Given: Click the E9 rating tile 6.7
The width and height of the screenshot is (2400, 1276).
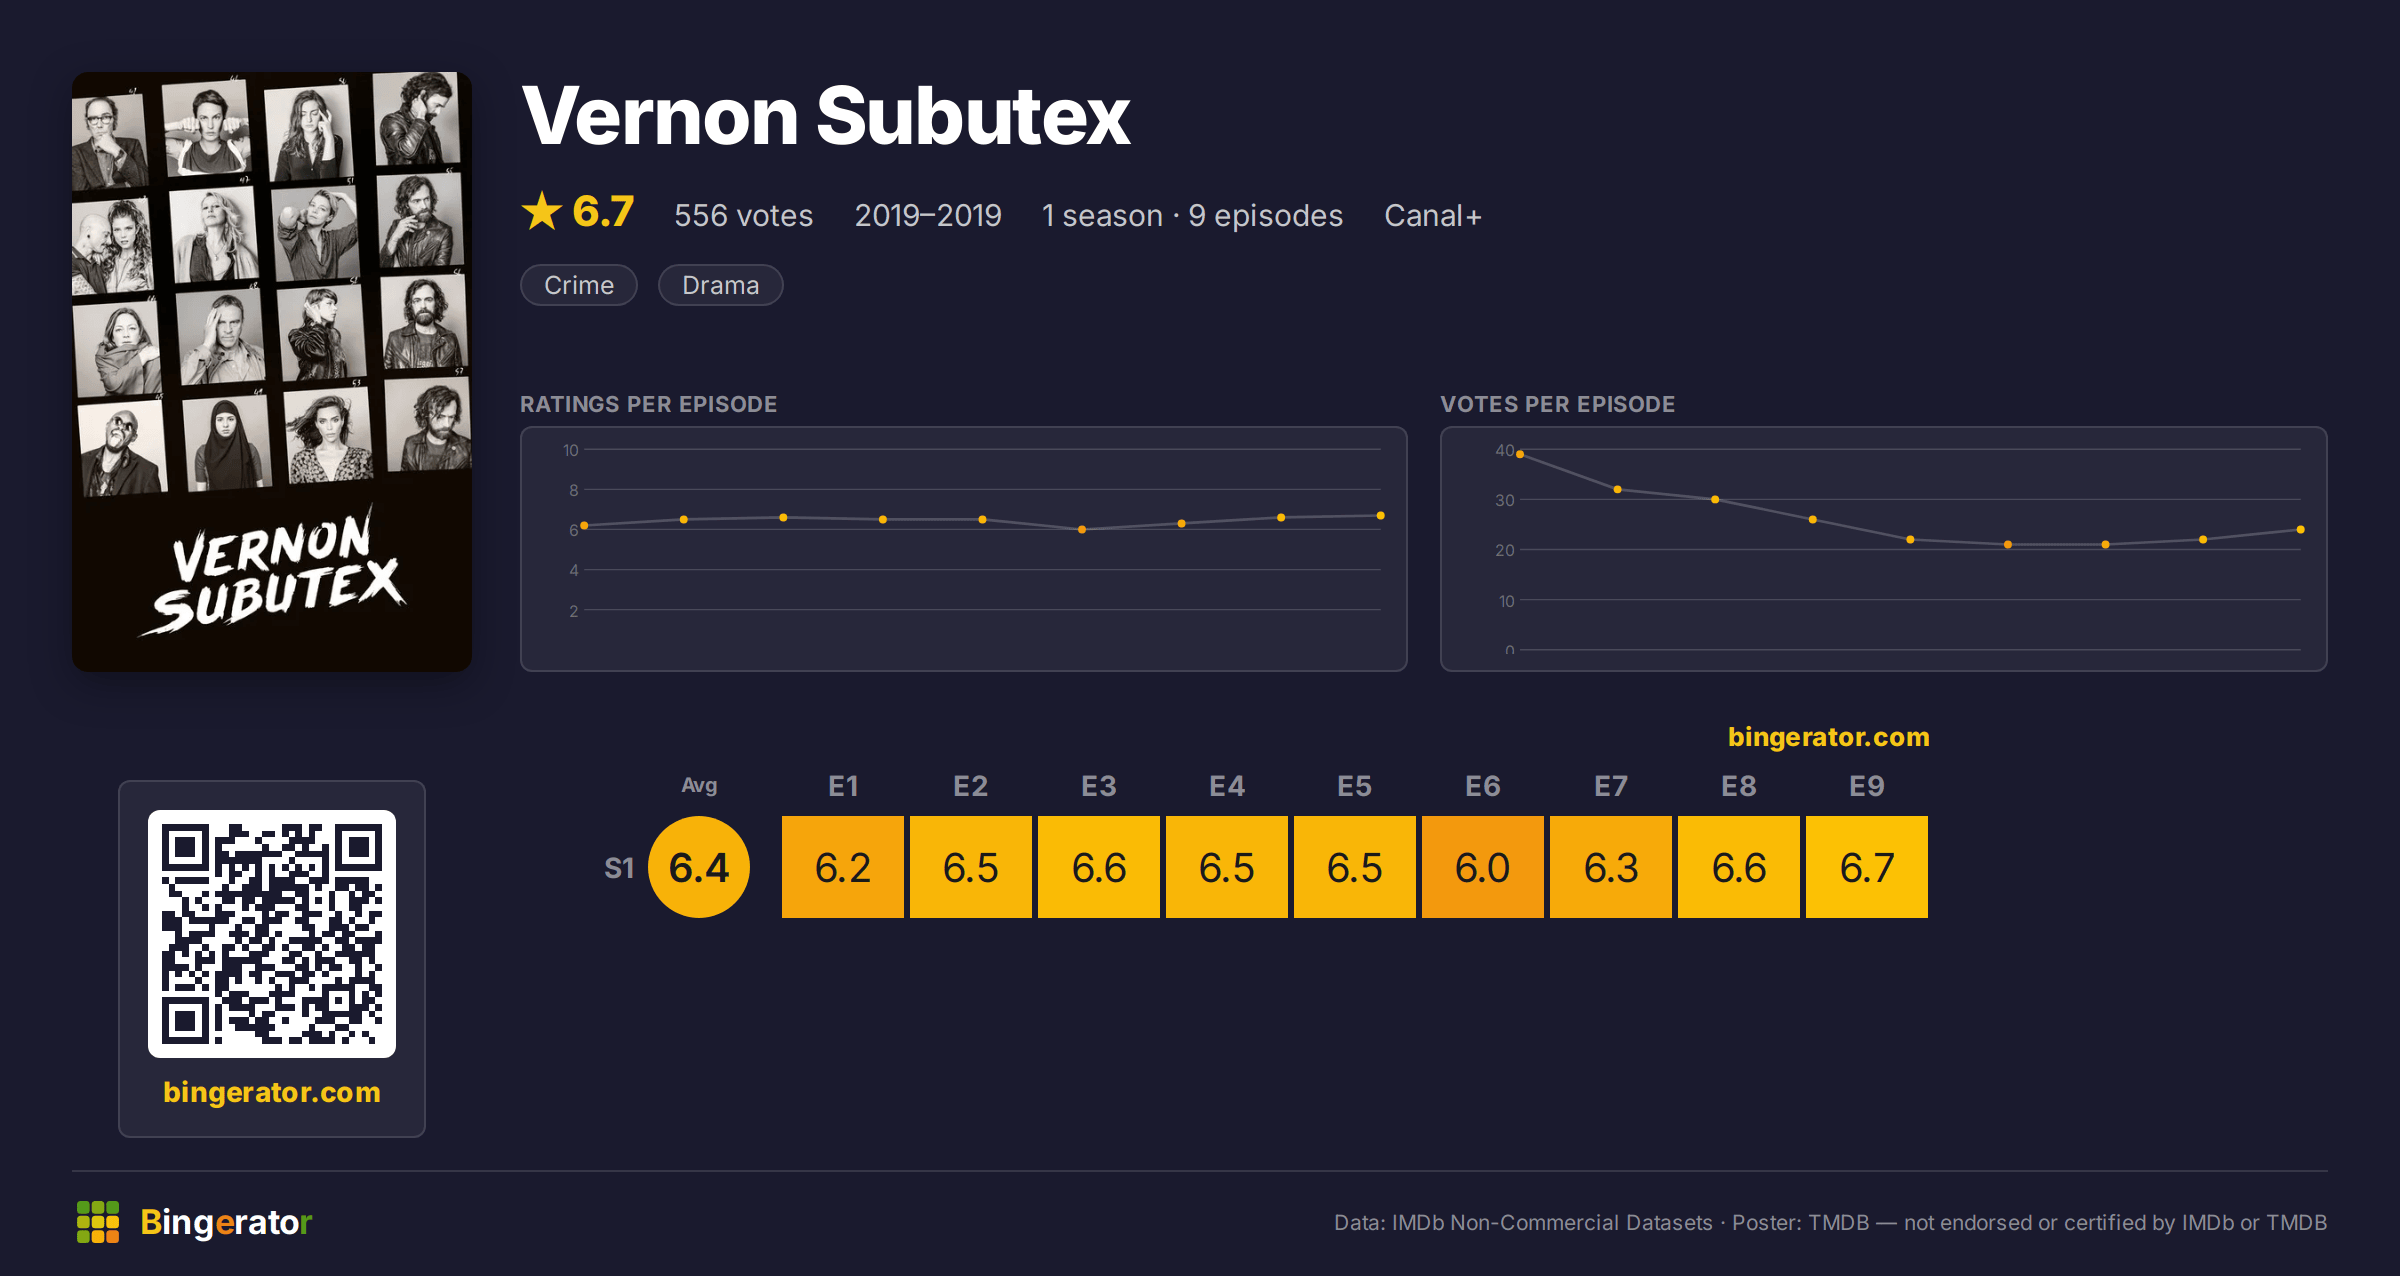Looking at the screenshot, I should point(1867,867).
